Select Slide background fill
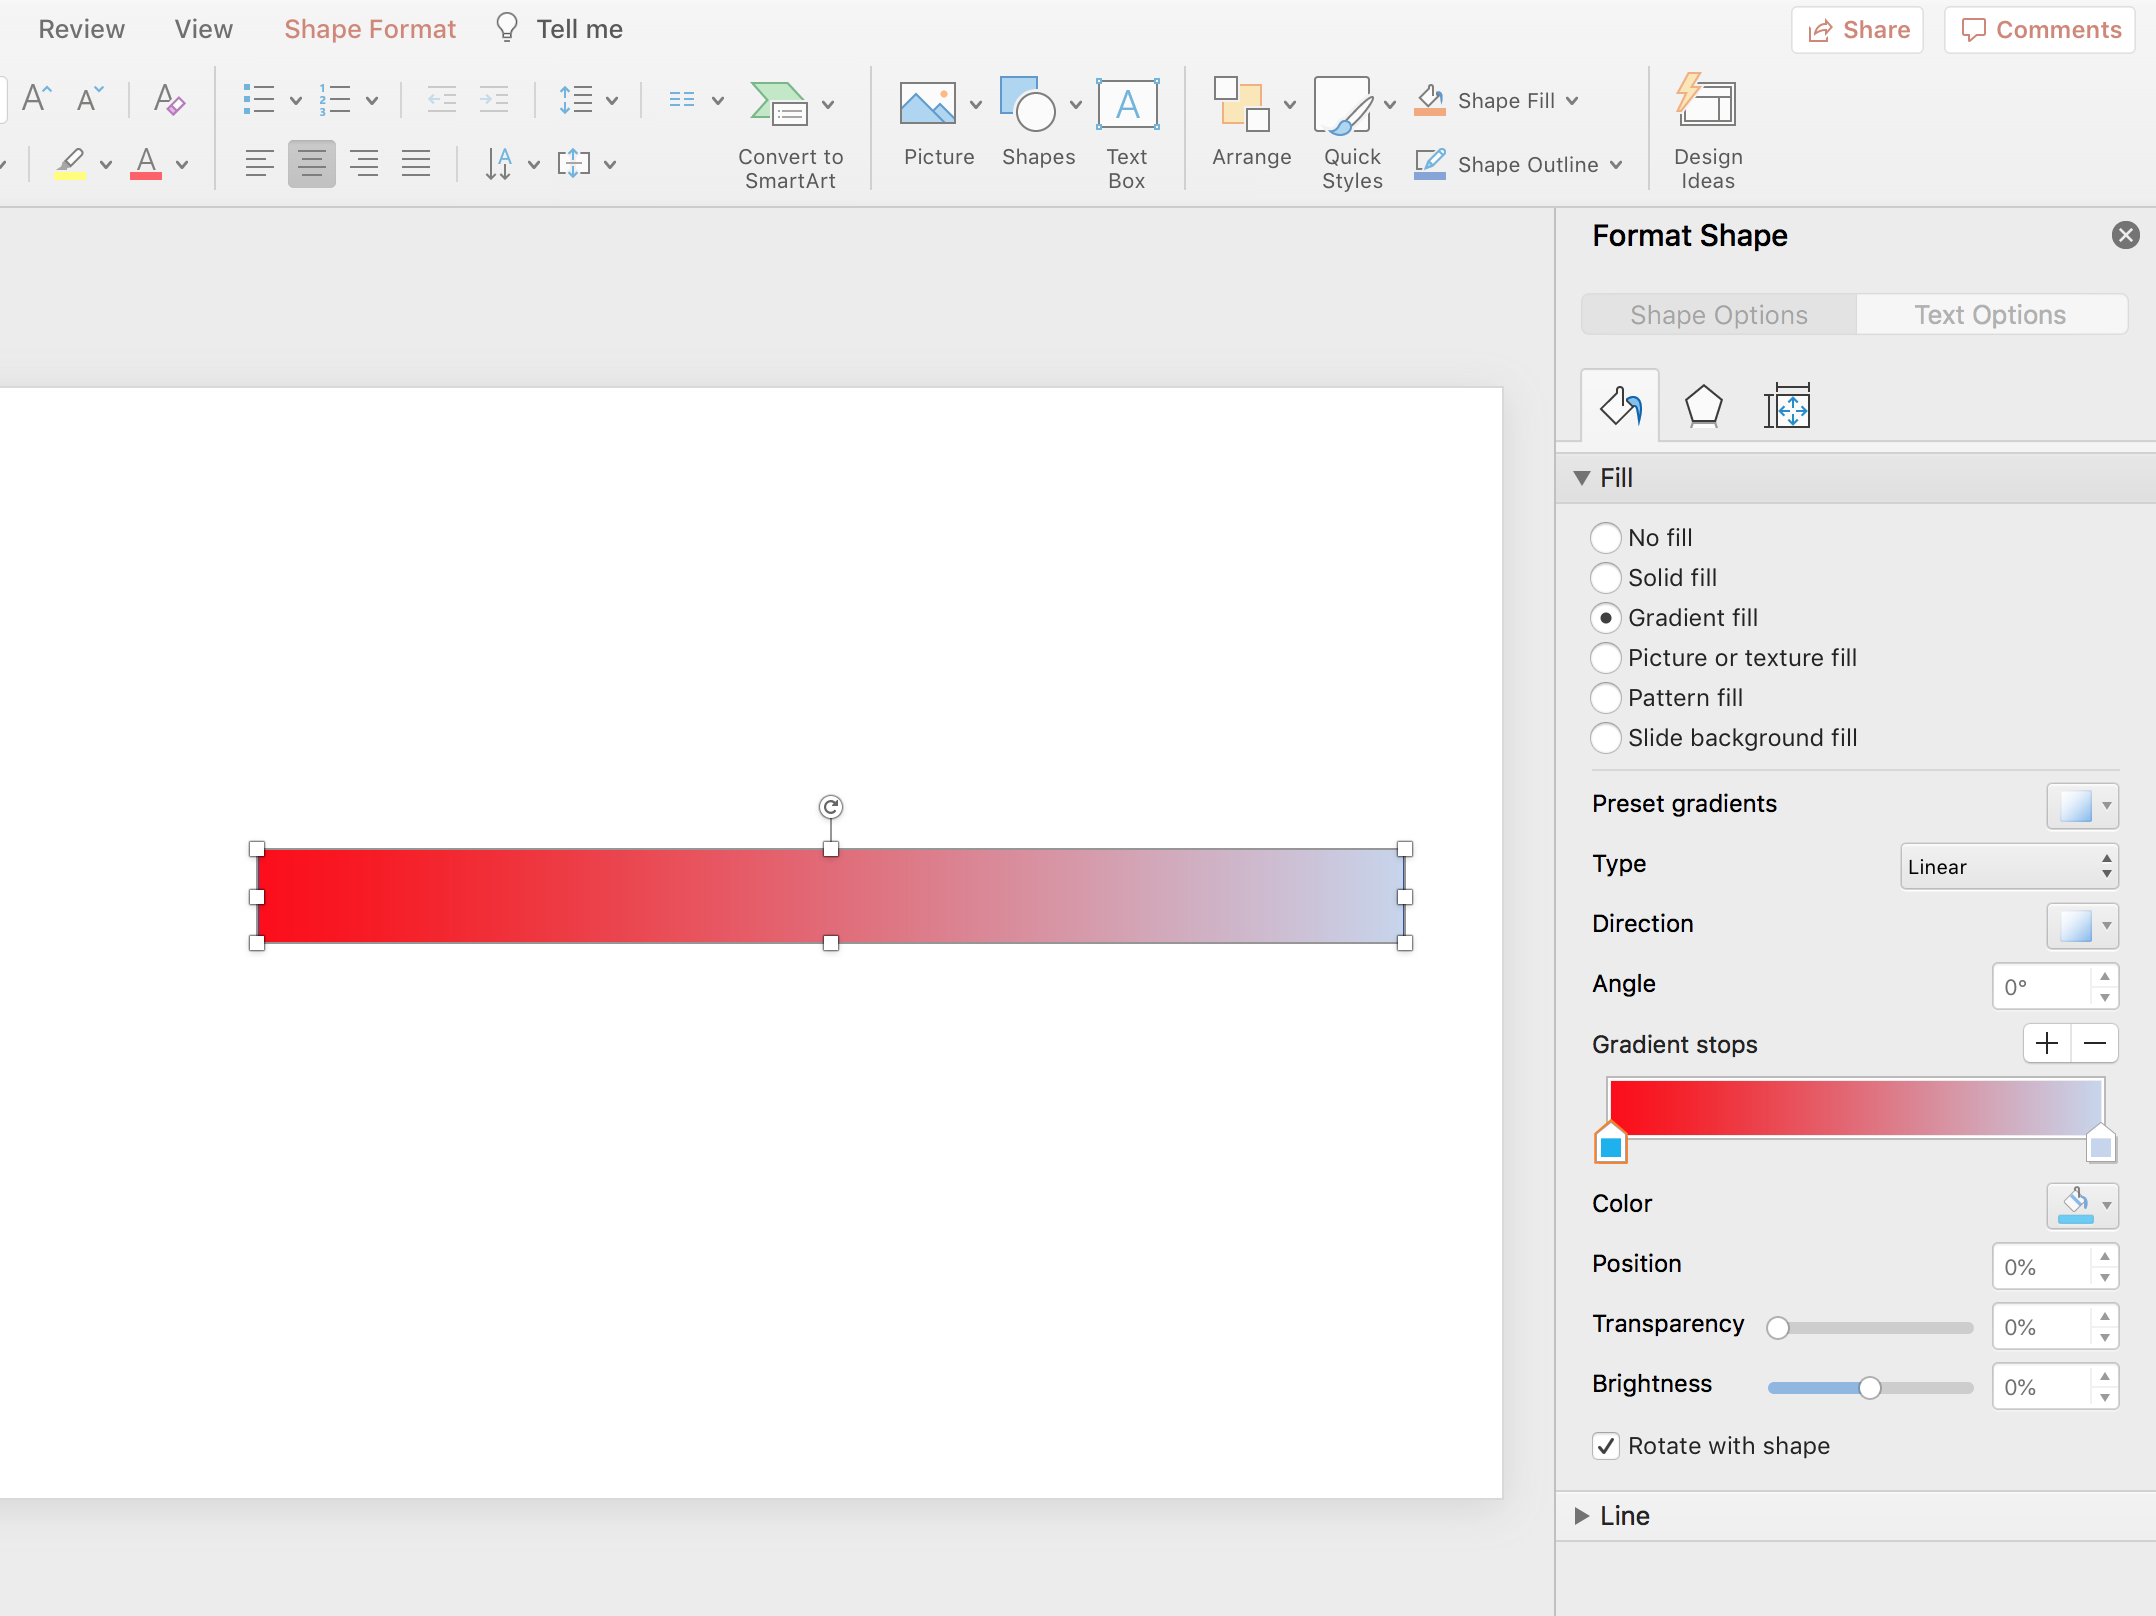Image resolution: width=2156 pixels, height=1616 pixels. 1605,738
